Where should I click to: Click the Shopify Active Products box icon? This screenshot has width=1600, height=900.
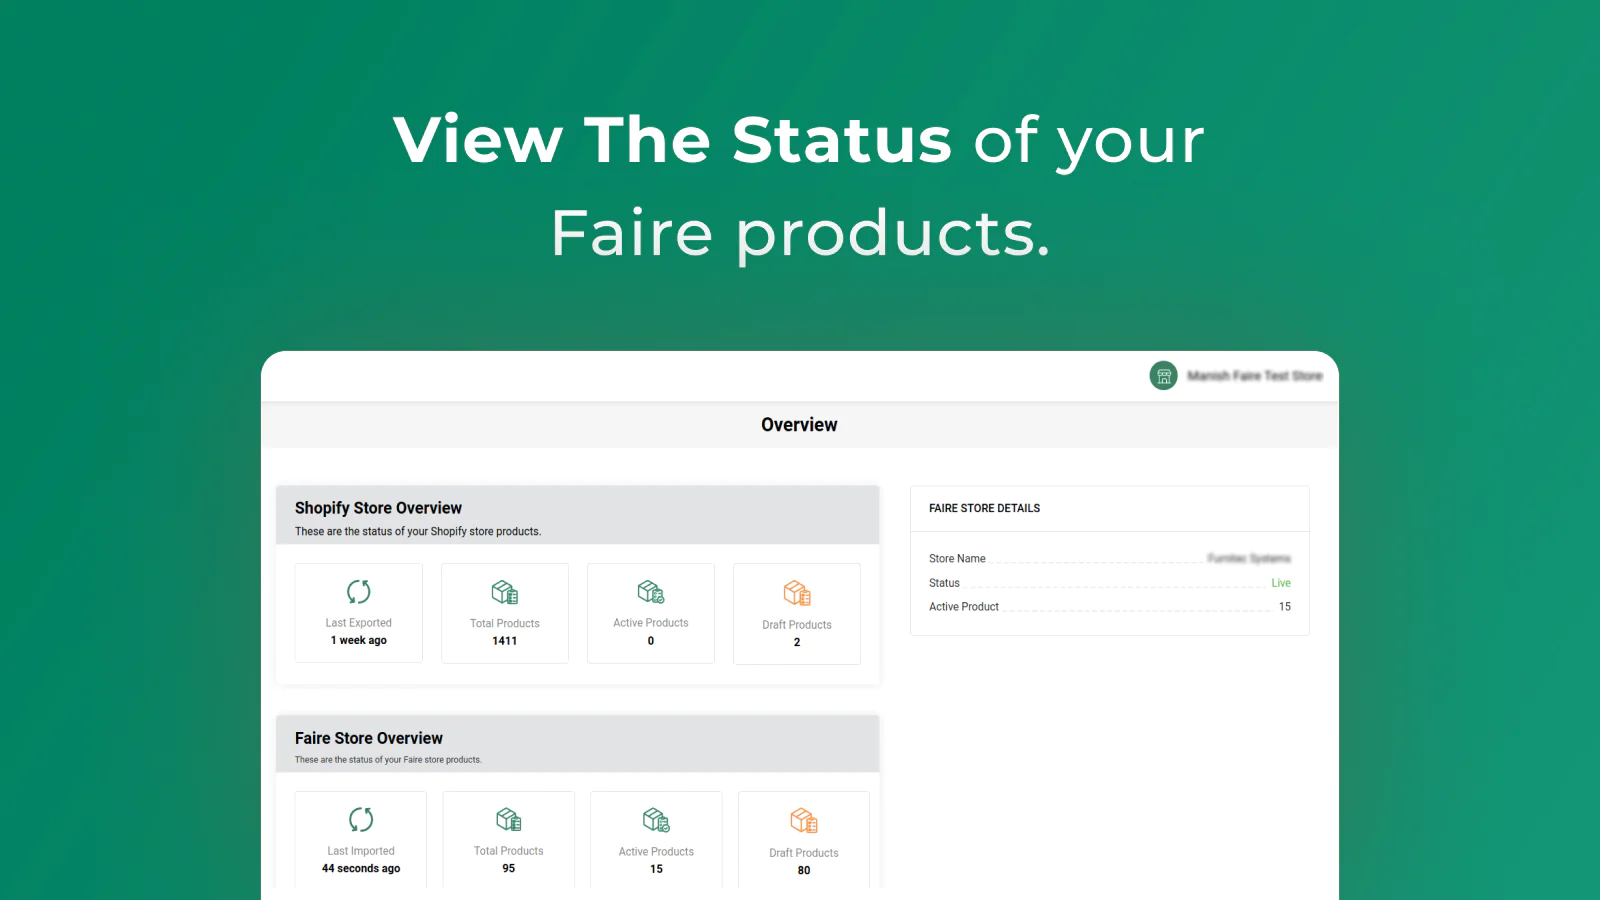[651, 592]
